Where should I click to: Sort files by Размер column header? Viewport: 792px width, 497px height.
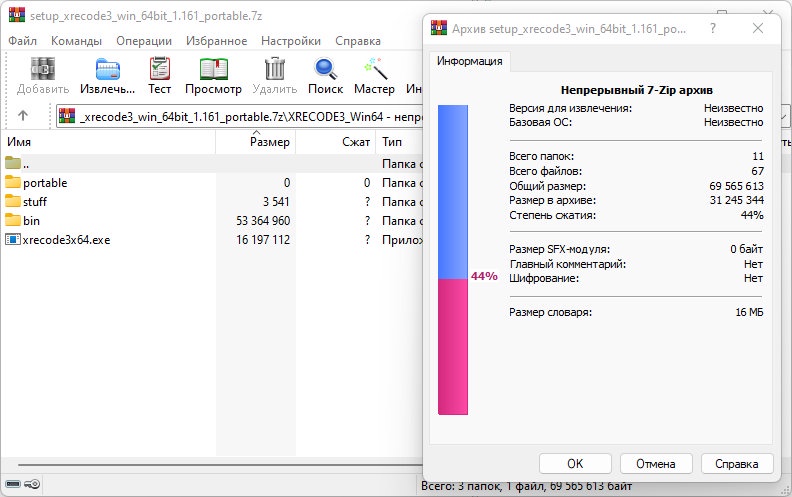tap(256, 143)
